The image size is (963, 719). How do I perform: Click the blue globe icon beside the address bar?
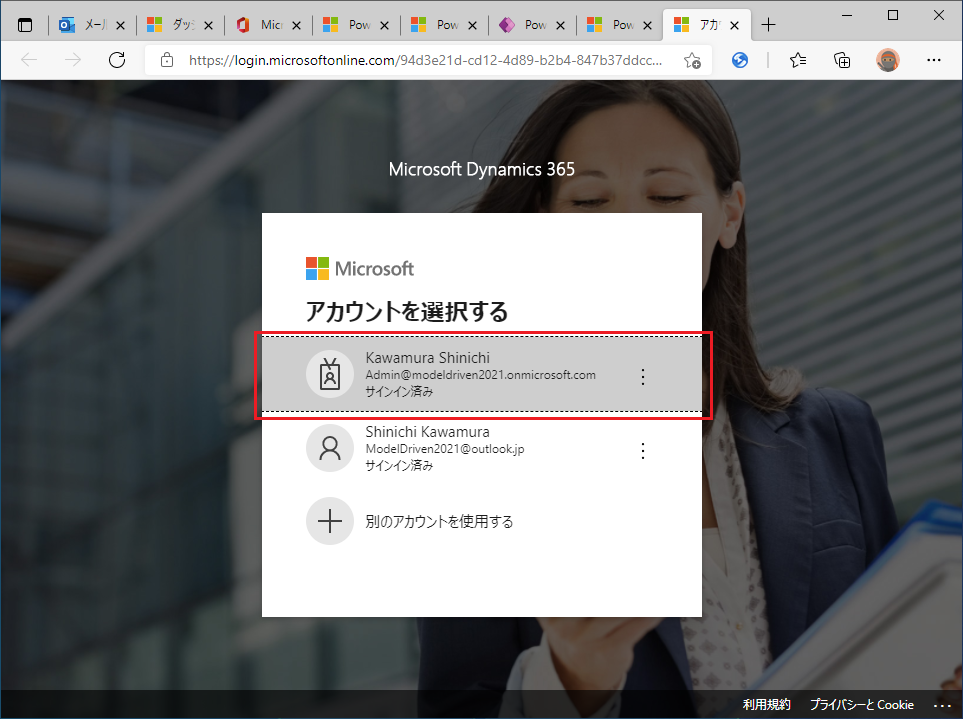click(740, 60)
